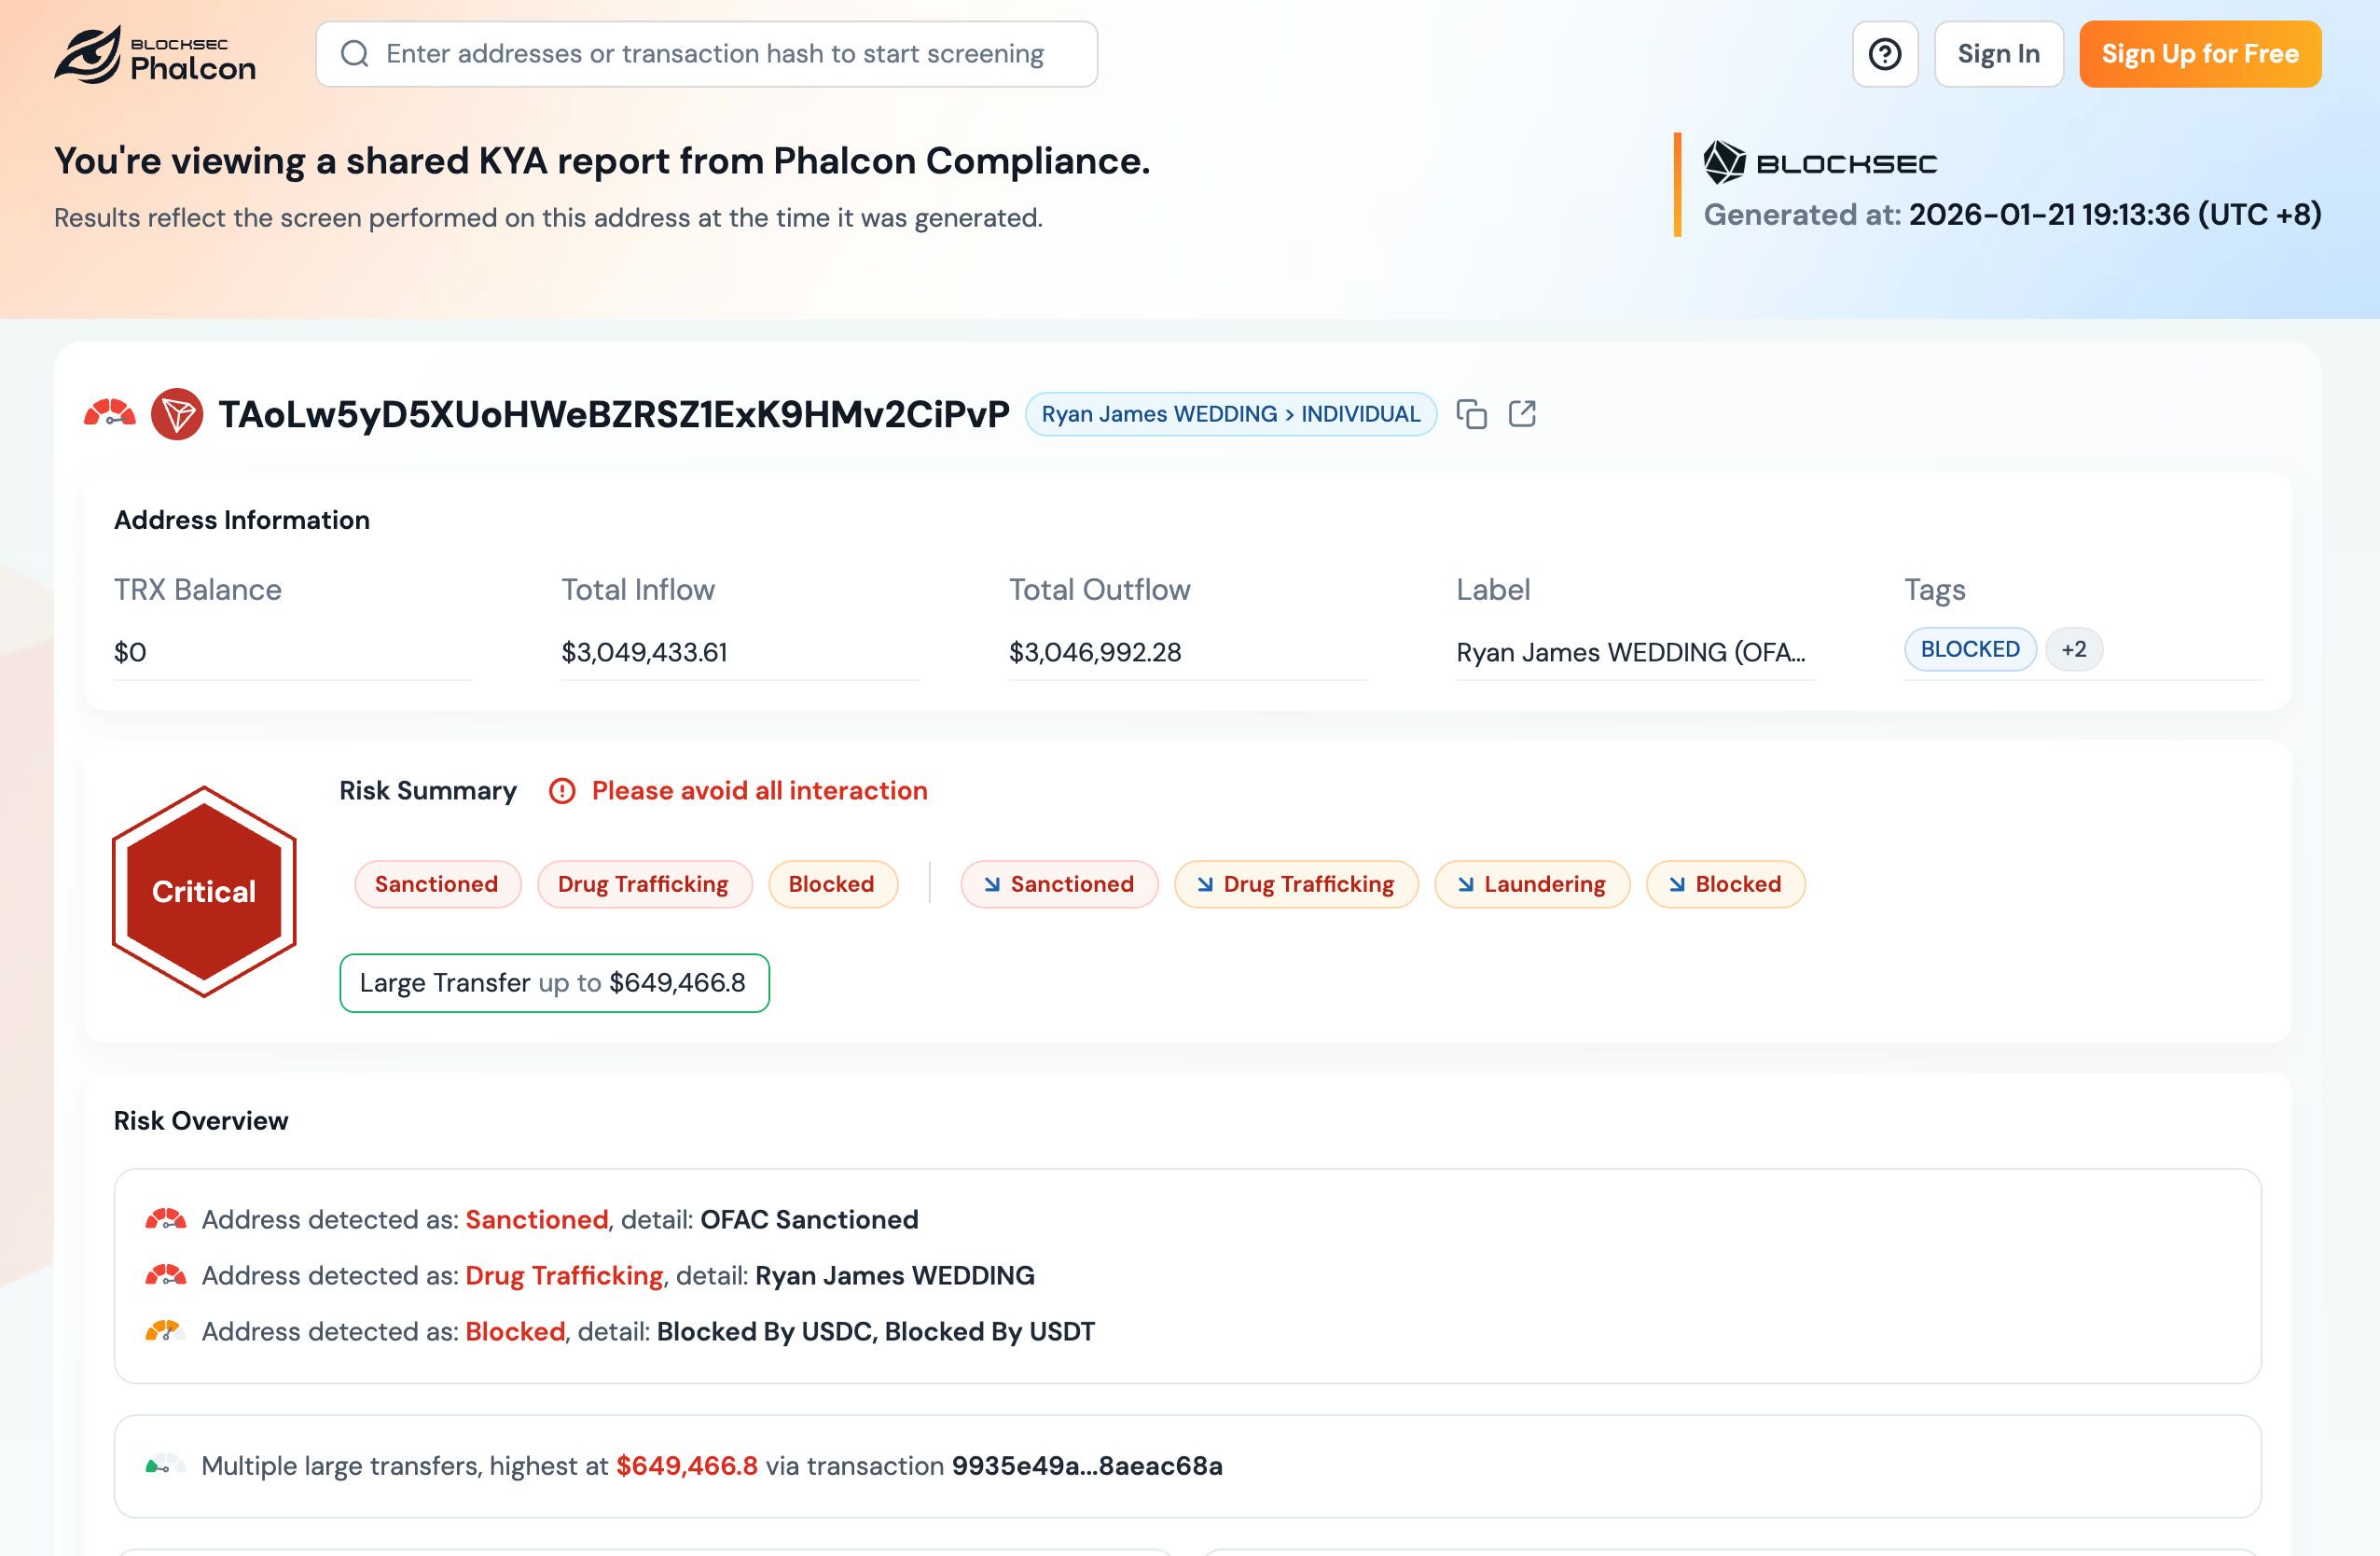Open the address in explorer via the external link icon
Image resolution: width=2380 pixels, height=1556 pixels.
1522,414
